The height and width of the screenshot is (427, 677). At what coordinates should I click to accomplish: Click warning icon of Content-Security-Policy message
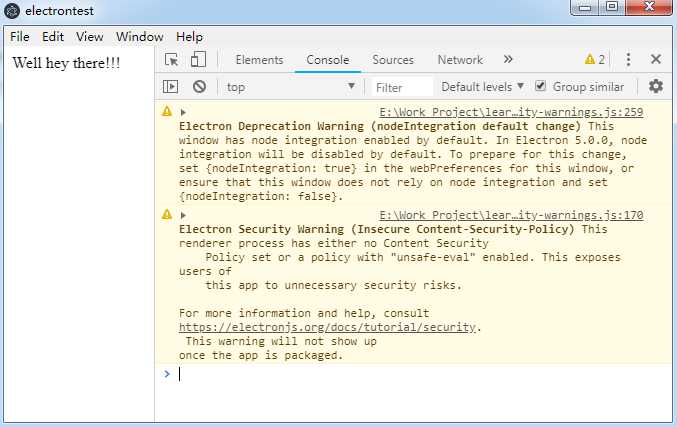click(x=167, y=214)
